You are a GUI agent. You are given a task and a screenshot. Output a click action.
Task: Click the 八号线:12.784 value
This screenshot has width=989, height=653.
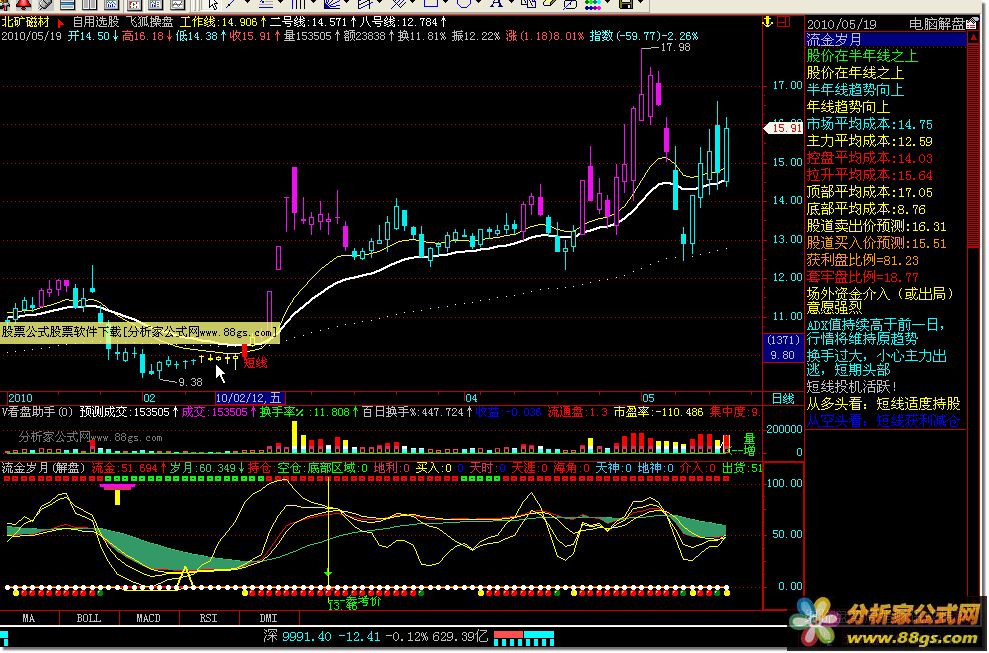(x=399, y=23)
